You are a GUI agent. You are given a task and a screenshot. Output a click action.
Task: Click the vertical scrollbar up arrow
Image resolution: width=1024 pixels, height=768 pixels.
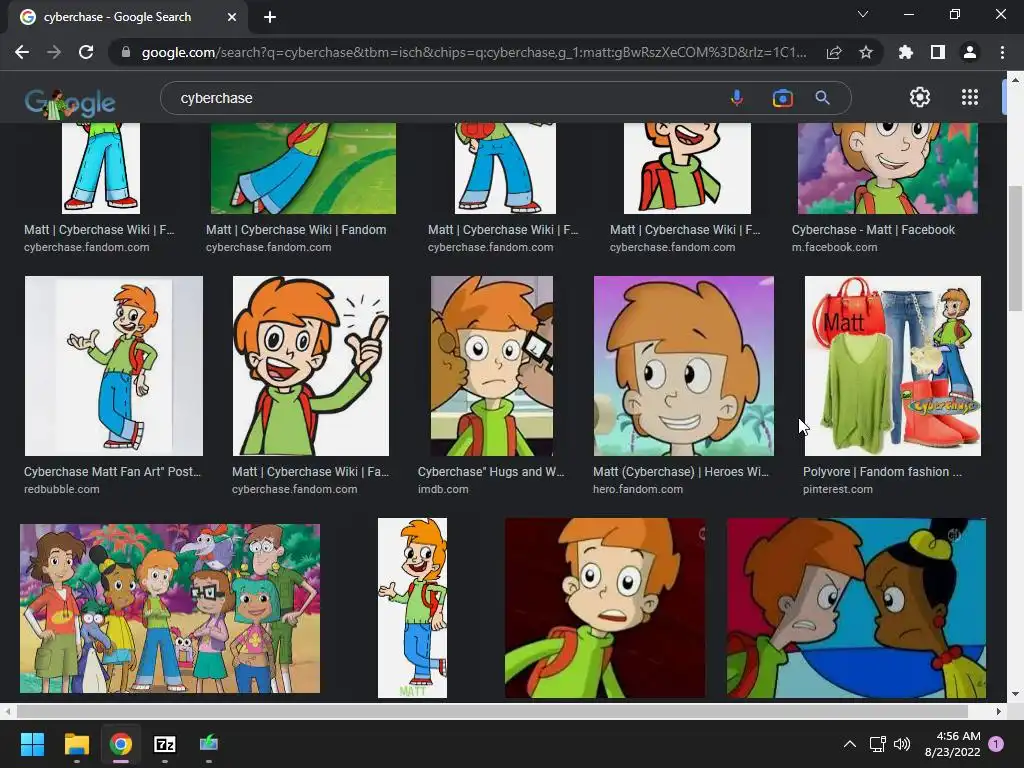point(1015,80)
